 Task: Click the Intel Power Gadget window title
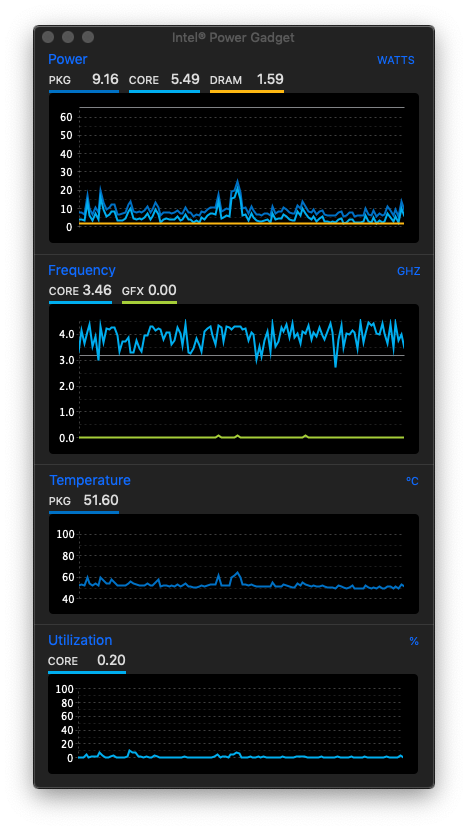click(x=233, y=38)
